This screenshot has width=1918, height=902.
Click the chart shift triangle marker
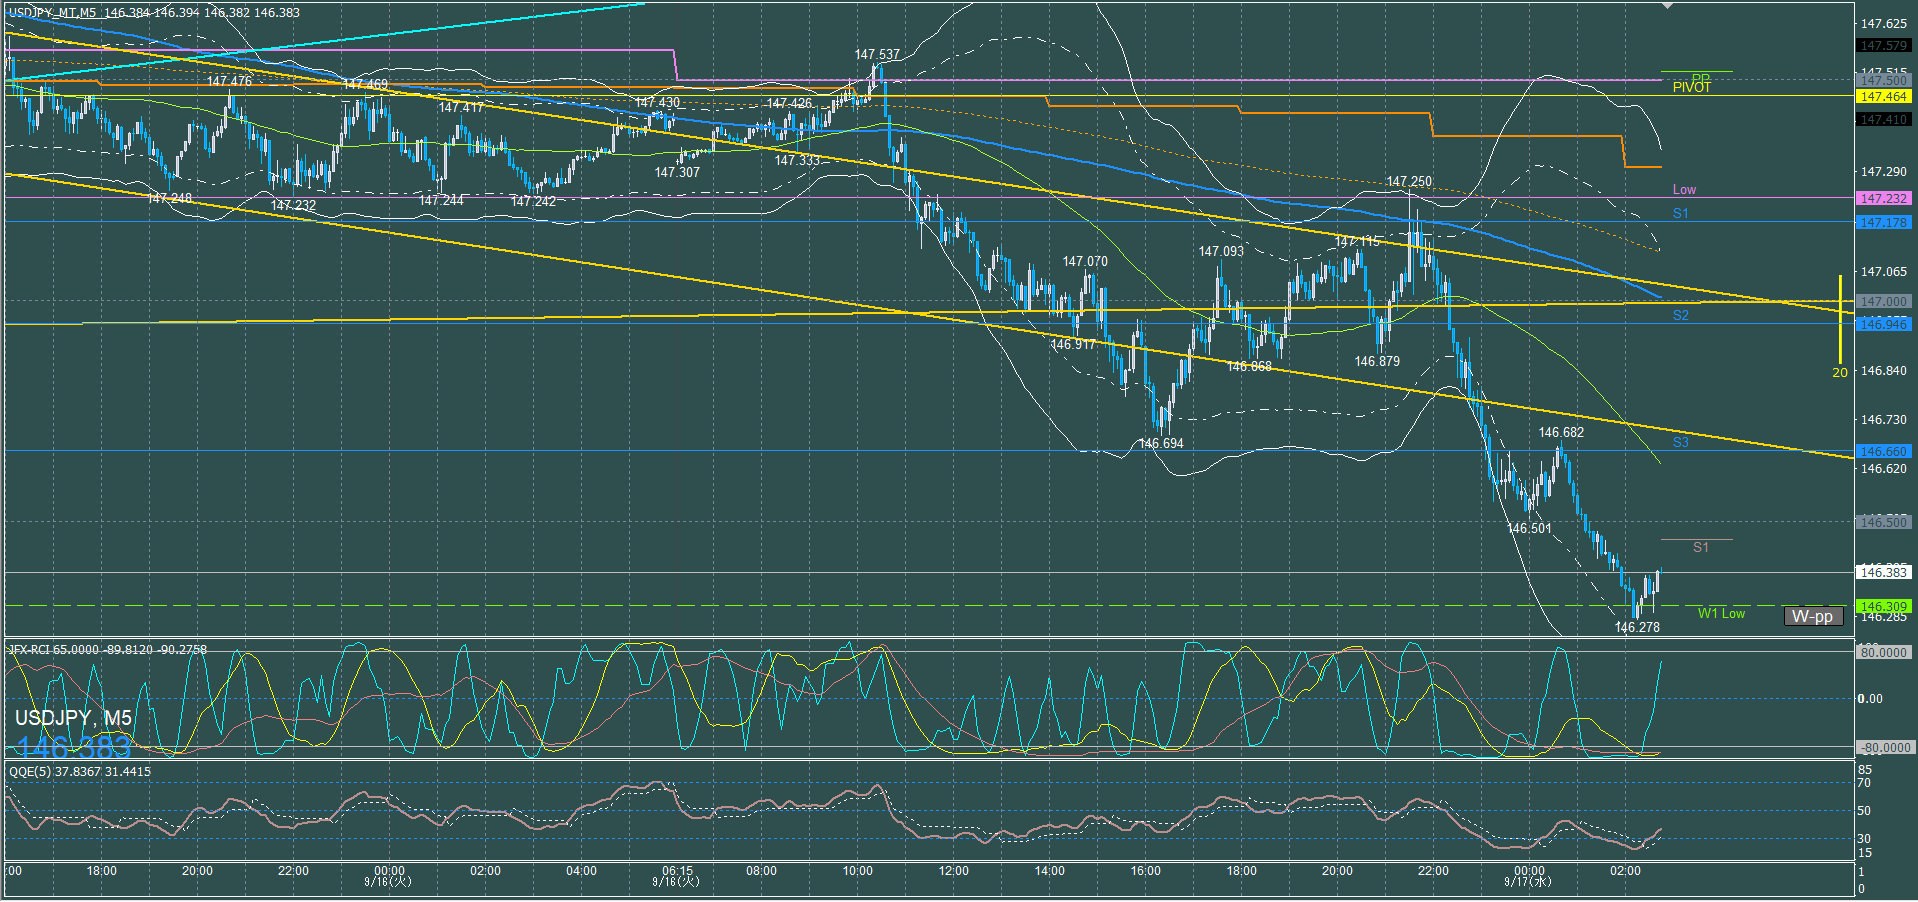[x=1667, y=6]
